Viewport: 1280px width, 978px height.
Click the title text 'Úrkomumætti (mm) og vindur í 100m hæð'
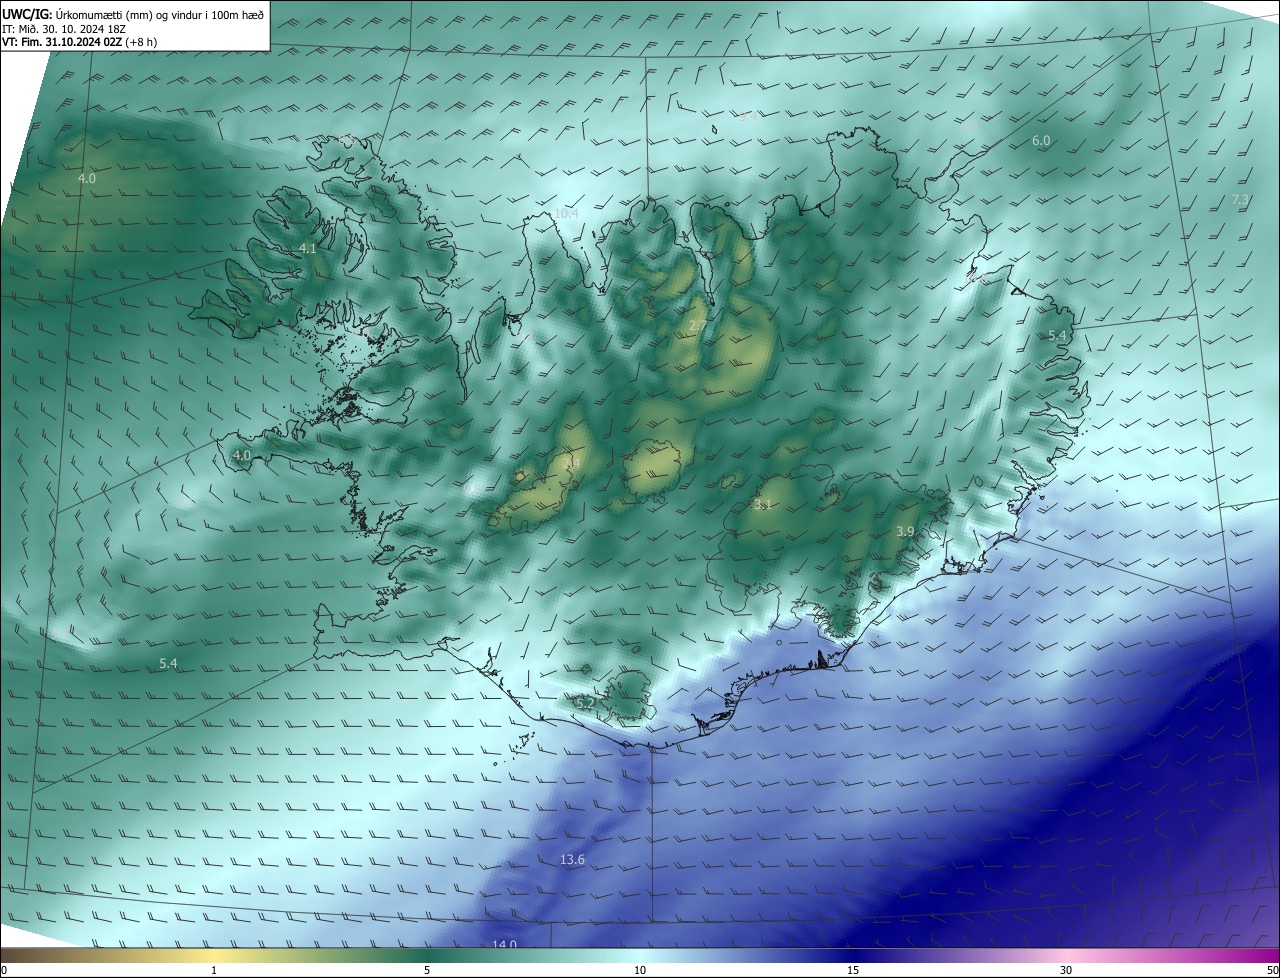pyautogui.click(x=158, y=14)
